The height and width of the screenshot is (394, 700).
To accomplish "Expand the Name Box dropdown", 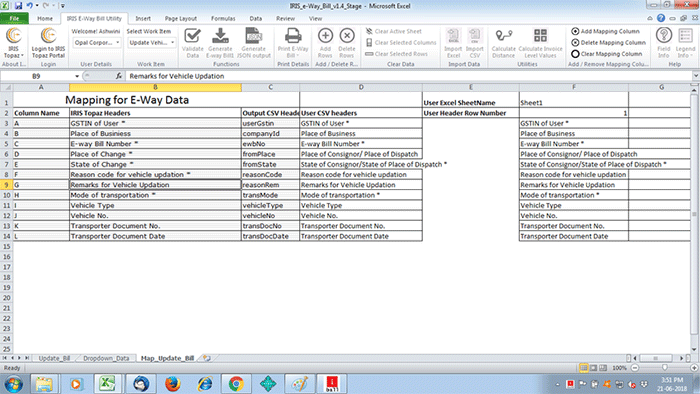I will coord(77,76).
